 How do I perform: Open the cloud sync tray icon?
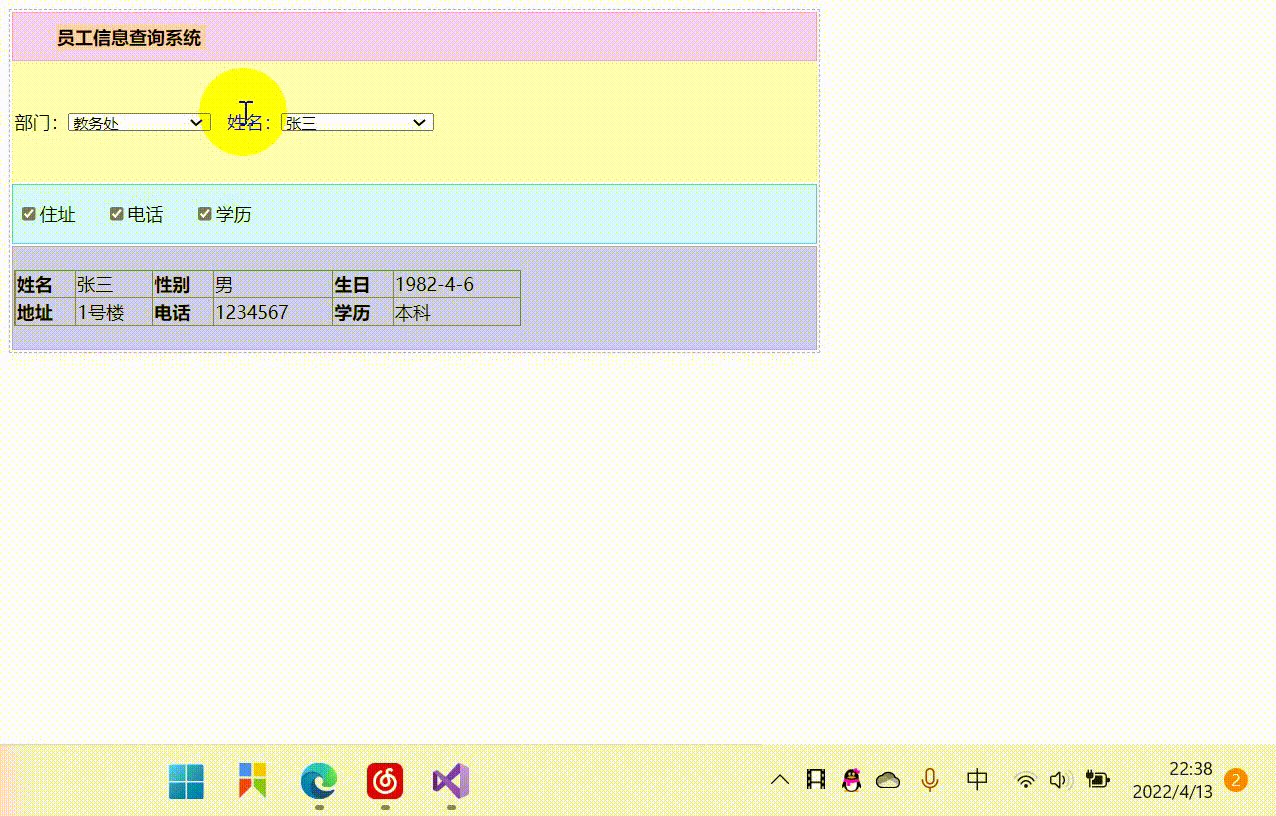pos(888,780)
